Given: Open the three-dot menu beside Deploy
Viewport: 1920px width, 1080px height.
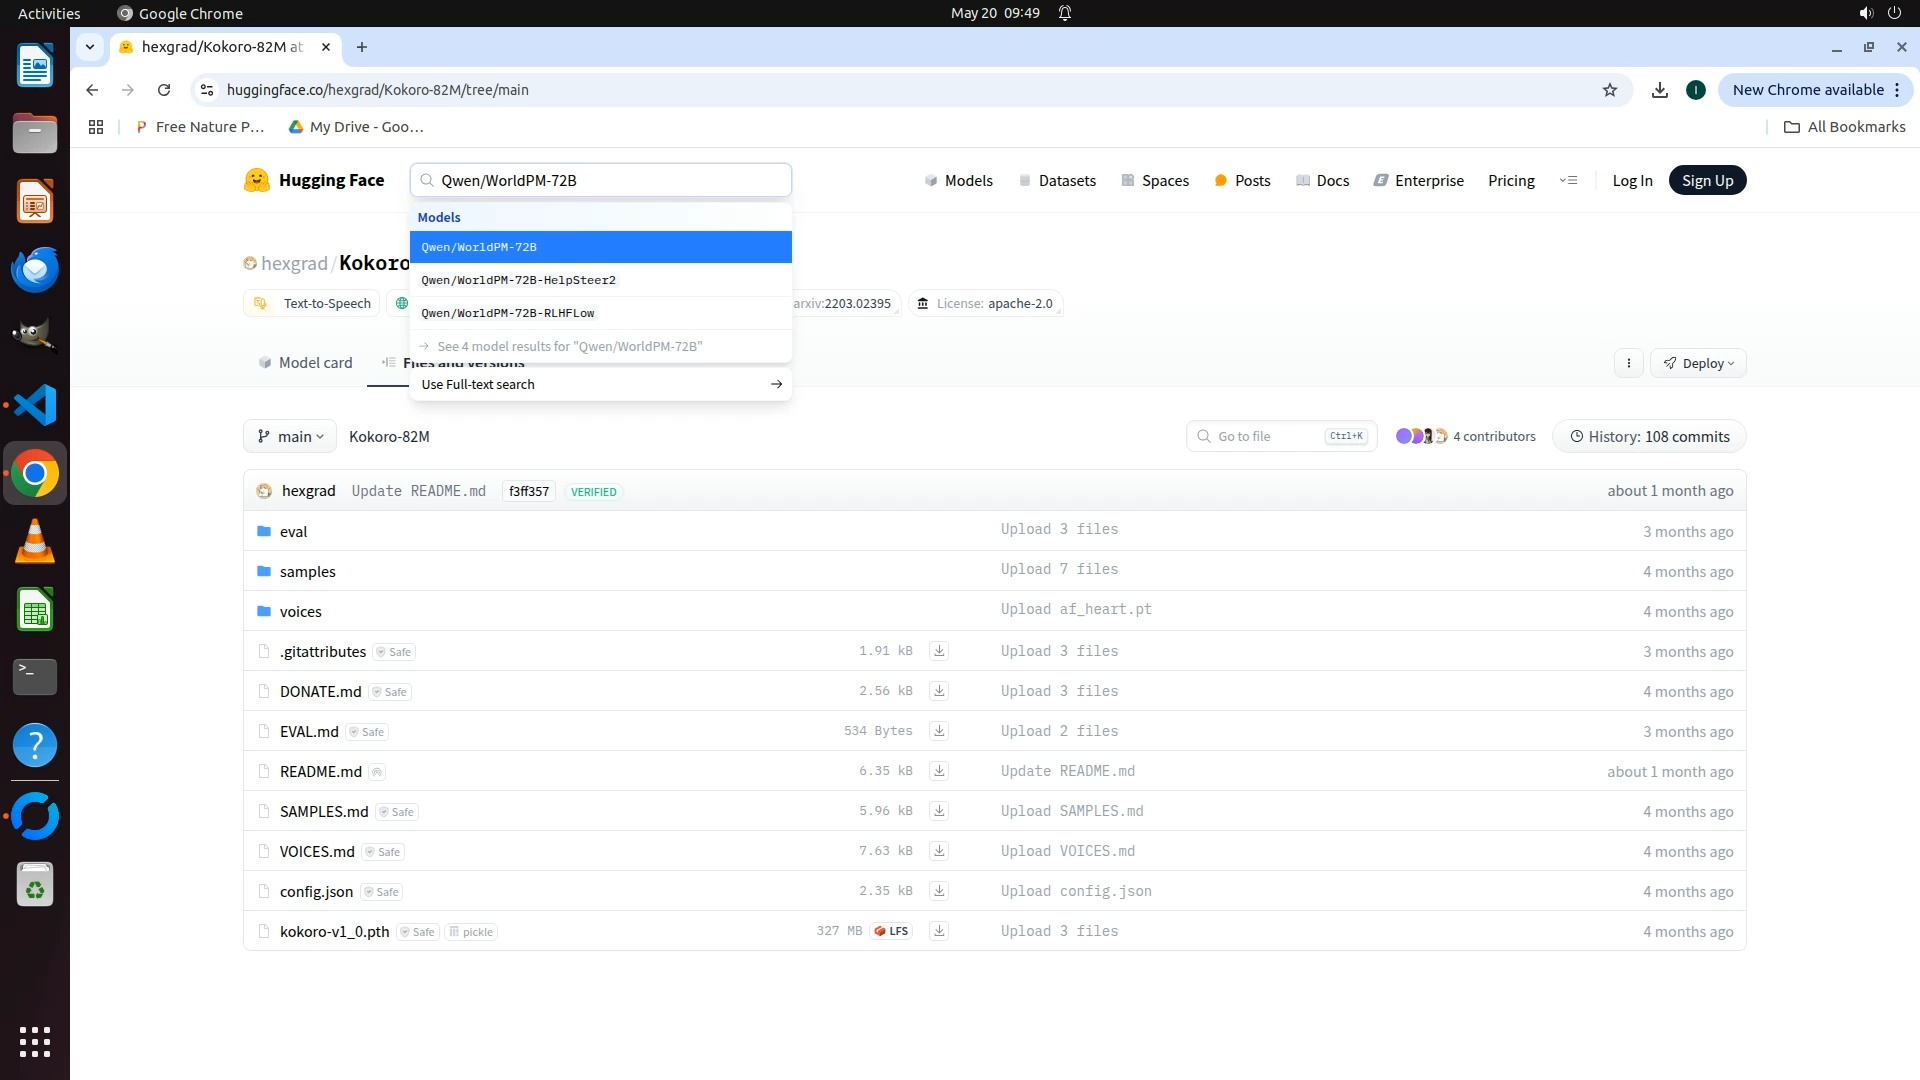Looking at the screenshot, I should [x=1629, y=364].
